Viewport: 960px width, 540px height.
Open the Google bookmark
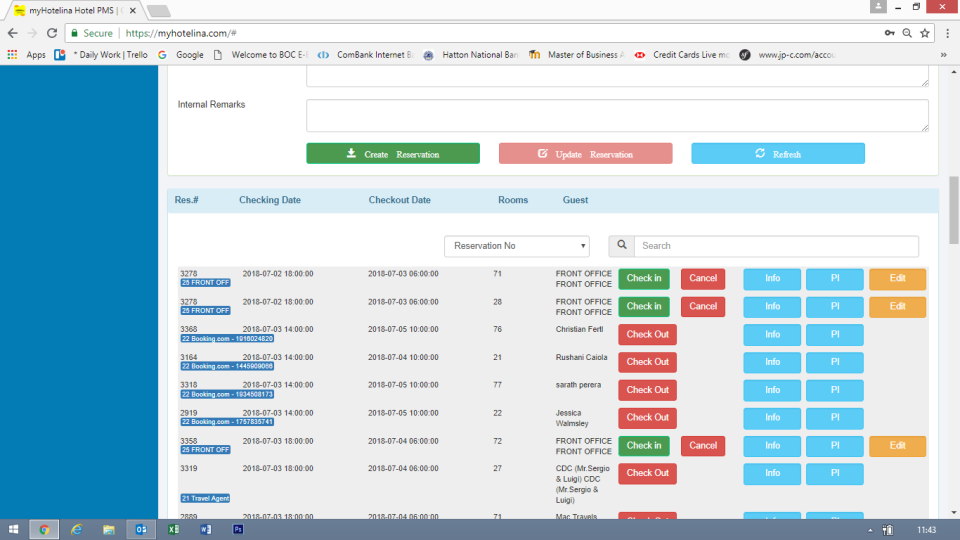(181, 54)
